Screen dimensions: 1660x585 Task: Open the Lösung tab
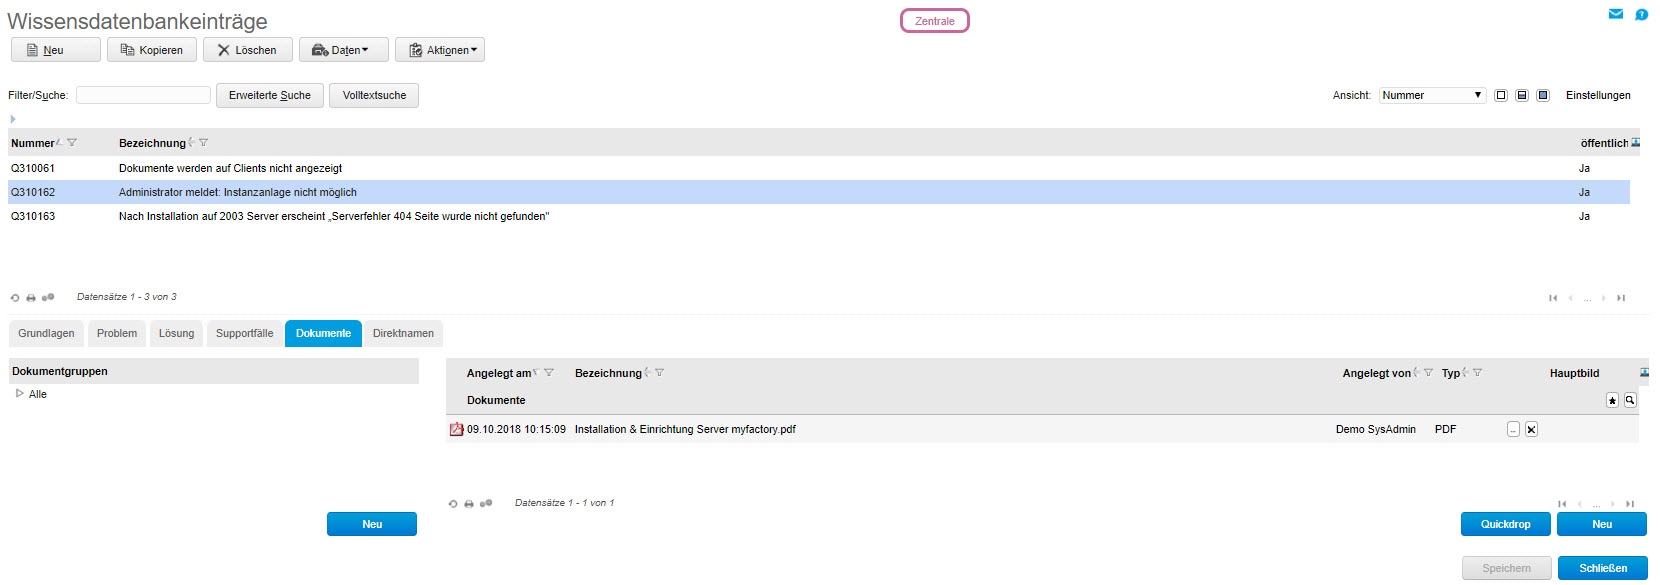177,334
